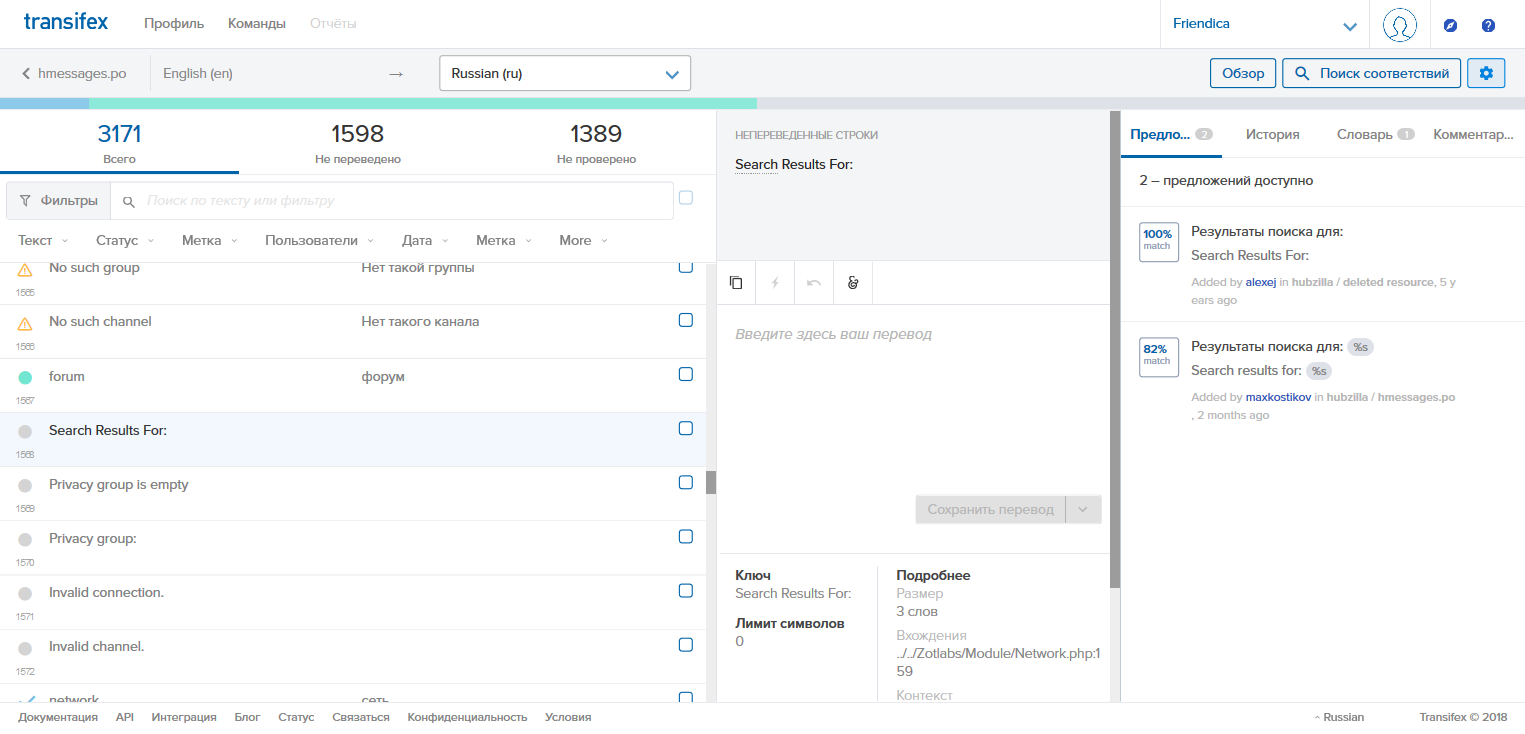Open the user profile avatar

click(1399, 25)
